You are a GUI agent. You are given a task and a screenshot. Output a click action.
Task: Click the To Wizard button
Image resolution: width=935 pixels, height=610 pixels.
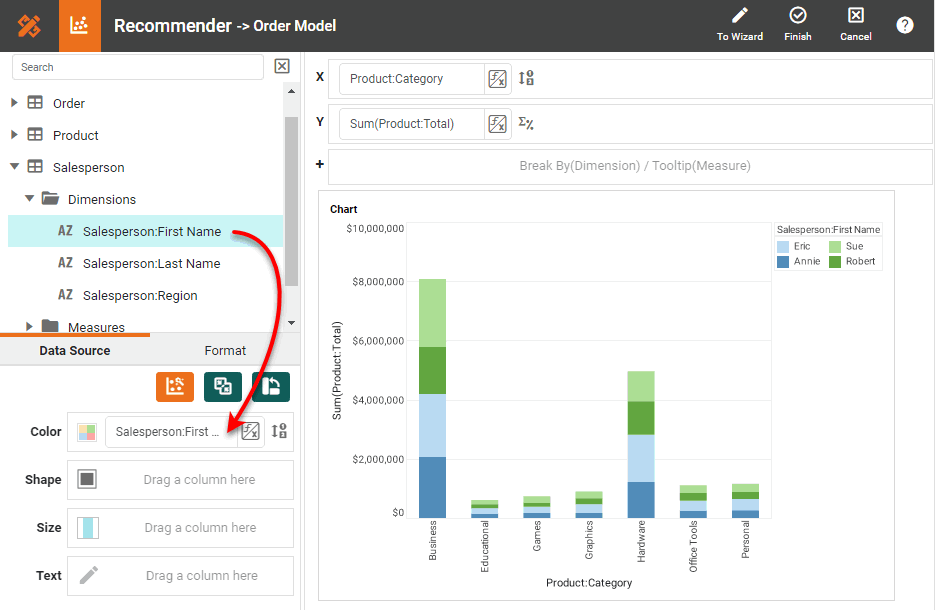point(739,25)
